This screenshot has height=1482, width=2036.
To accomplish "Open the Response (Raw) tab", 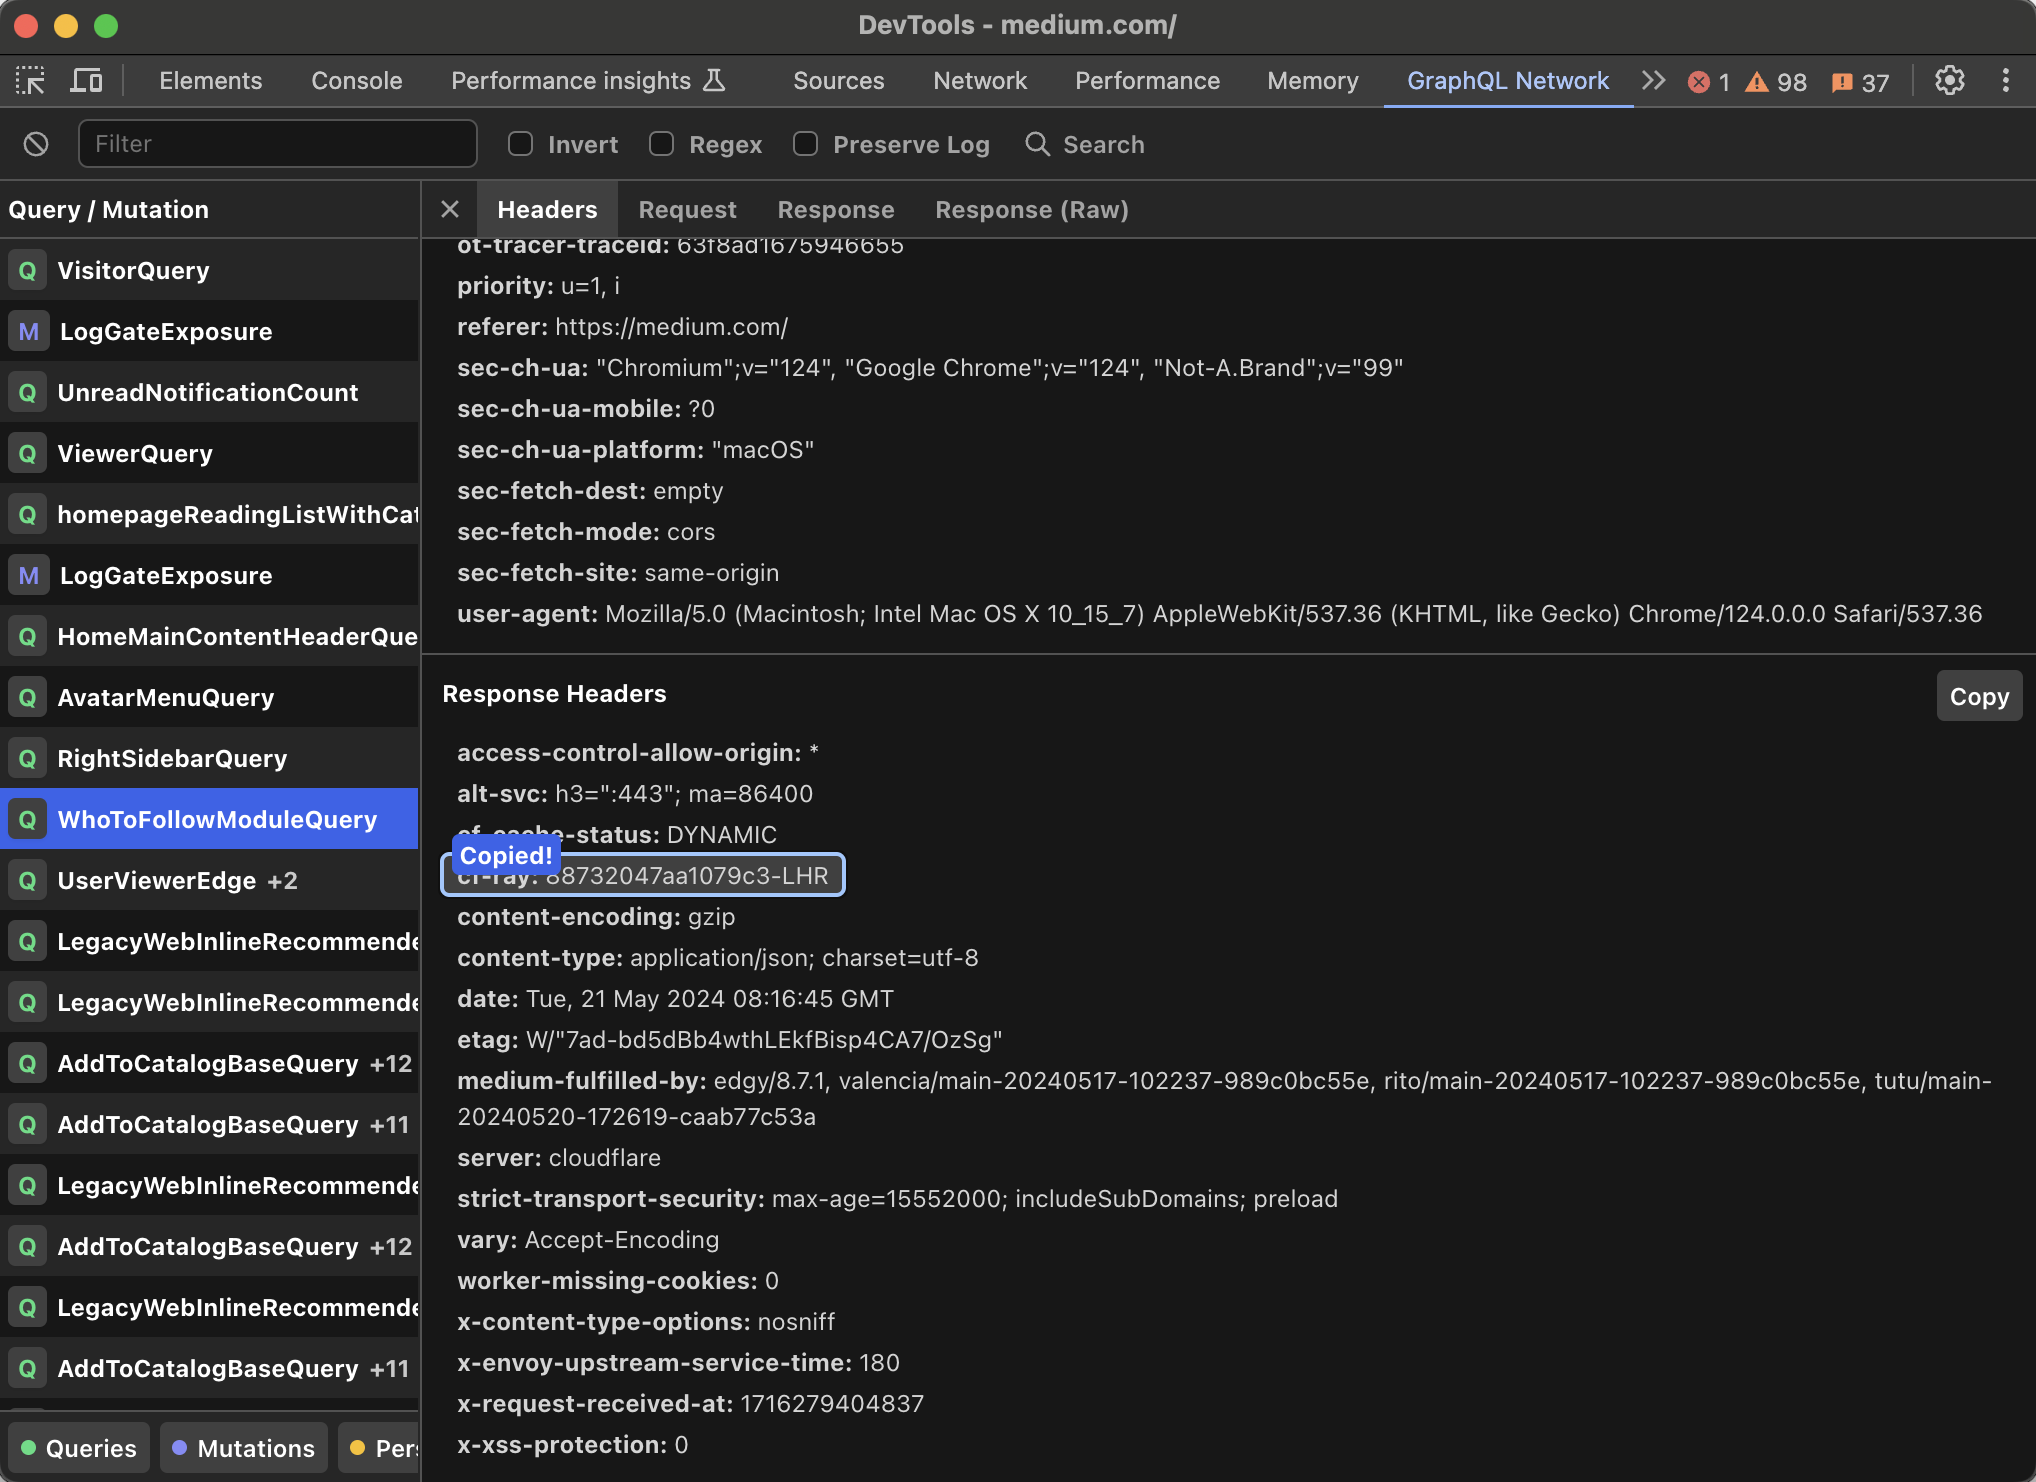I will click(1031, 209).
